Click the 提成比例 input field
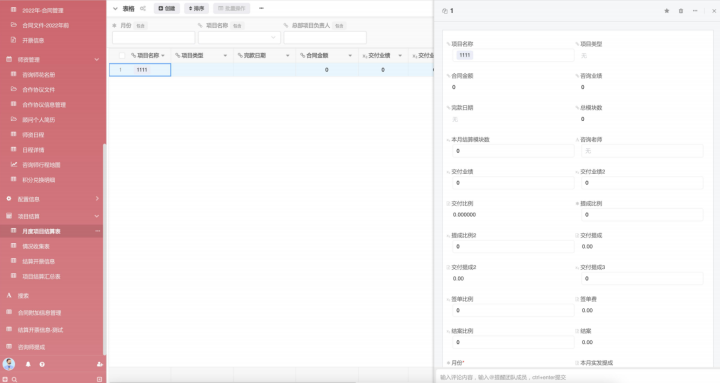This screenshot has height=383, width=720. (x=642, y=214)
